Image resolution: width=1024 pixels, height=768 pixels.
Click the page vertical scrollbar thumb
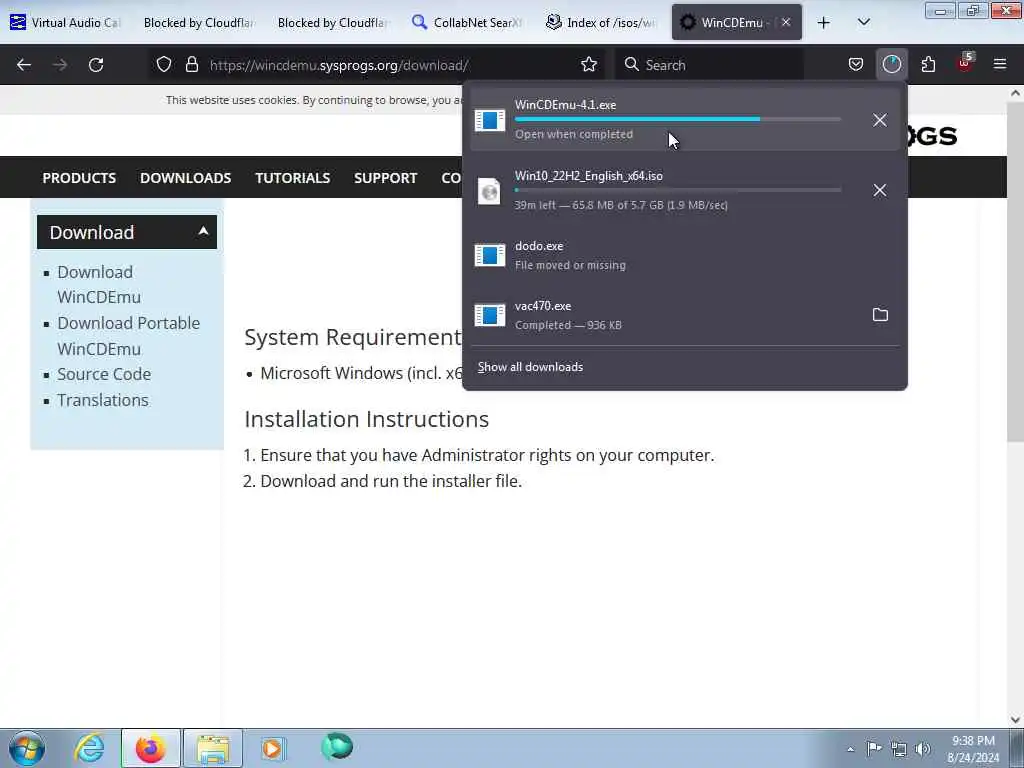pyautogui.click(x=1015, y=272)
